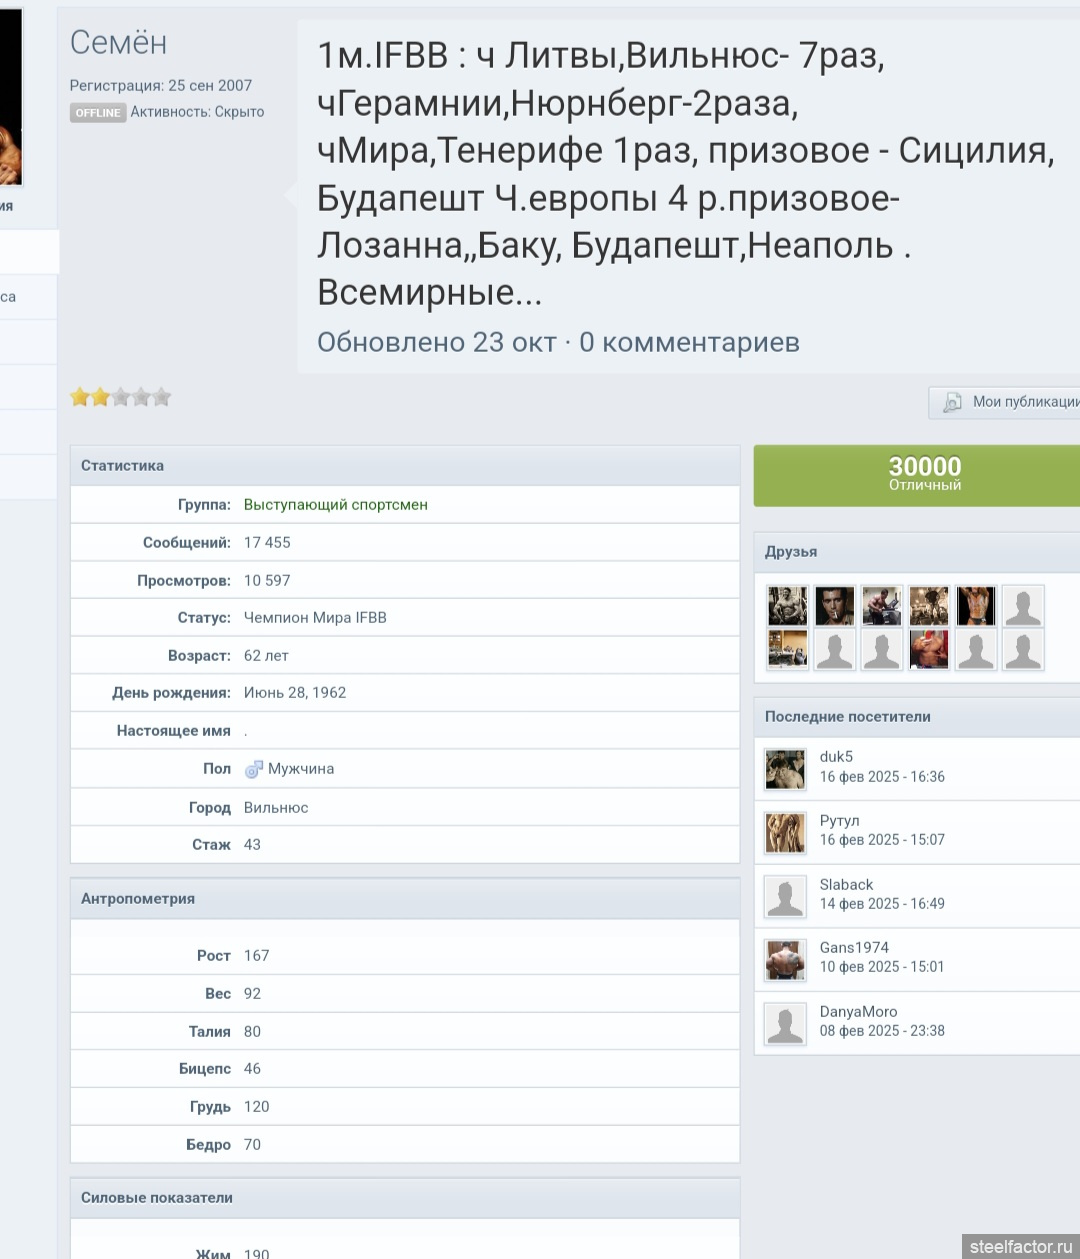Screen dimensions: 1080x1259
Task: Open the fourth friend avatar in the bottom row
Action: pos(929,649)
